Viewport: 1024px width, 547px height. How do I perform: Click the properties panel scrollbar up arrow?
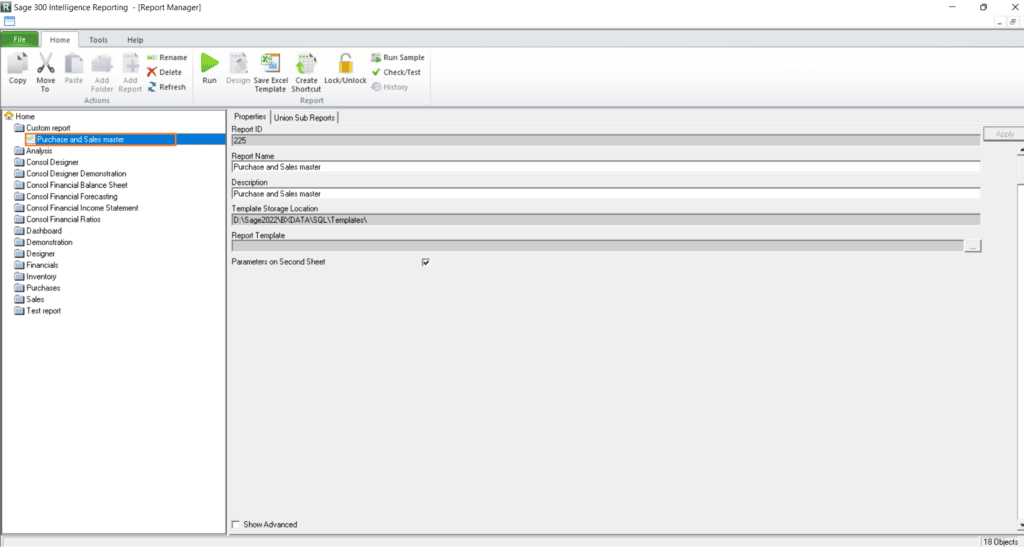click(x=1020, y=151)
